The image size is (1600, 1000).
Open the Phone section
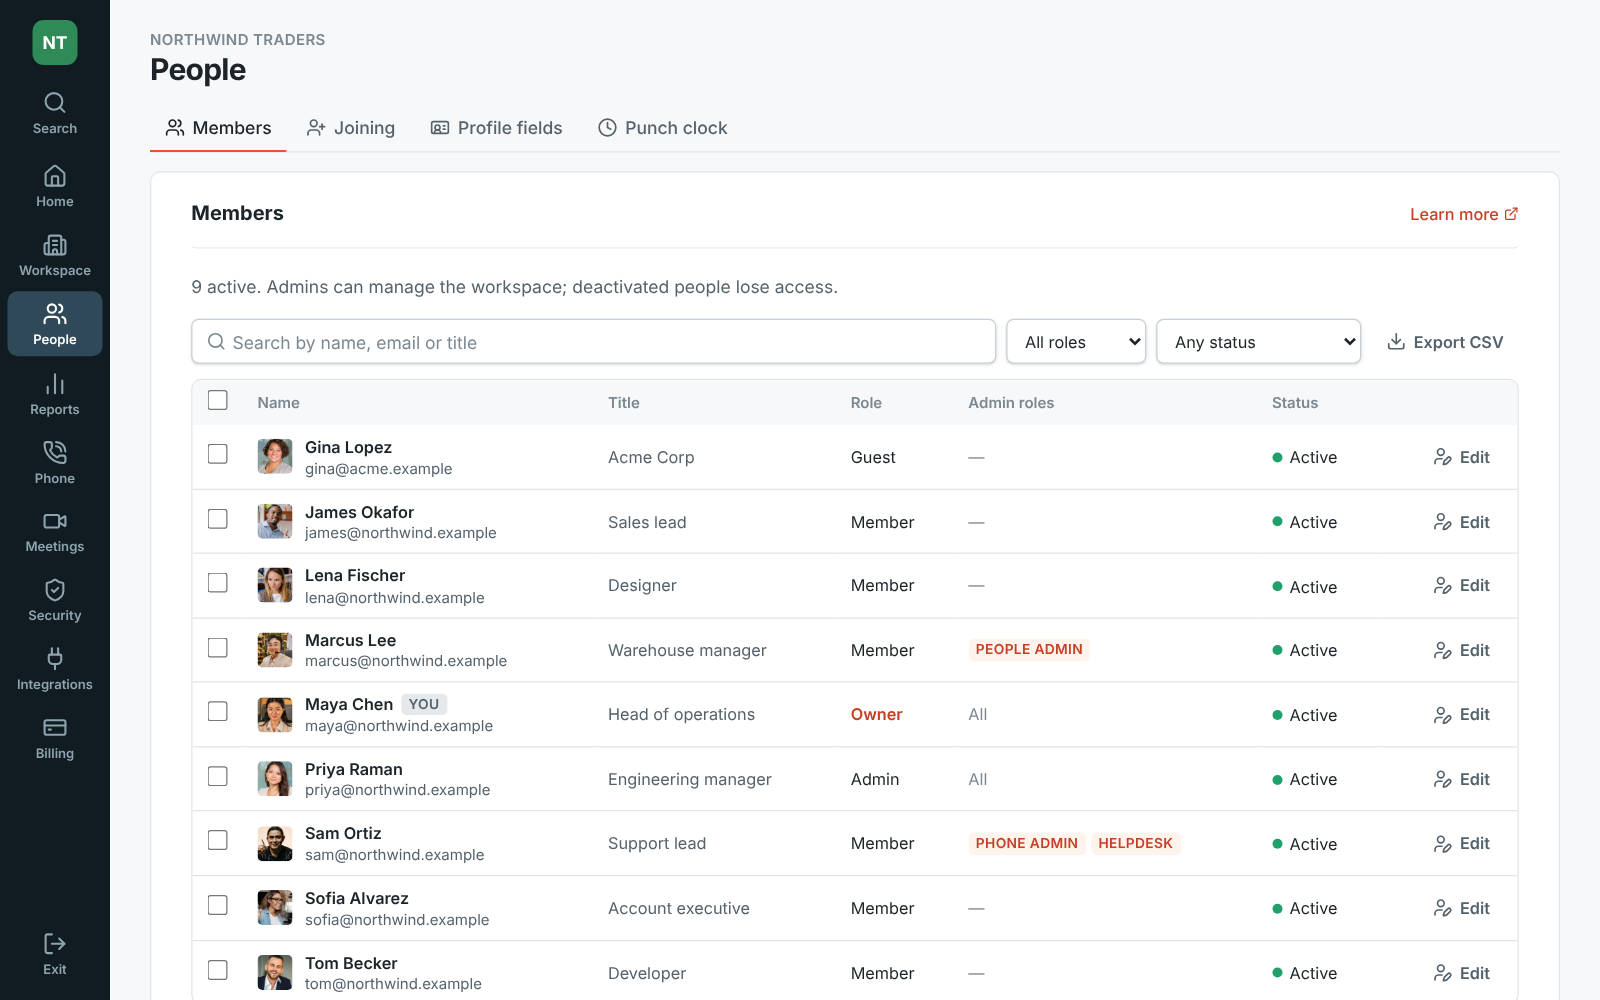point(55,464)
